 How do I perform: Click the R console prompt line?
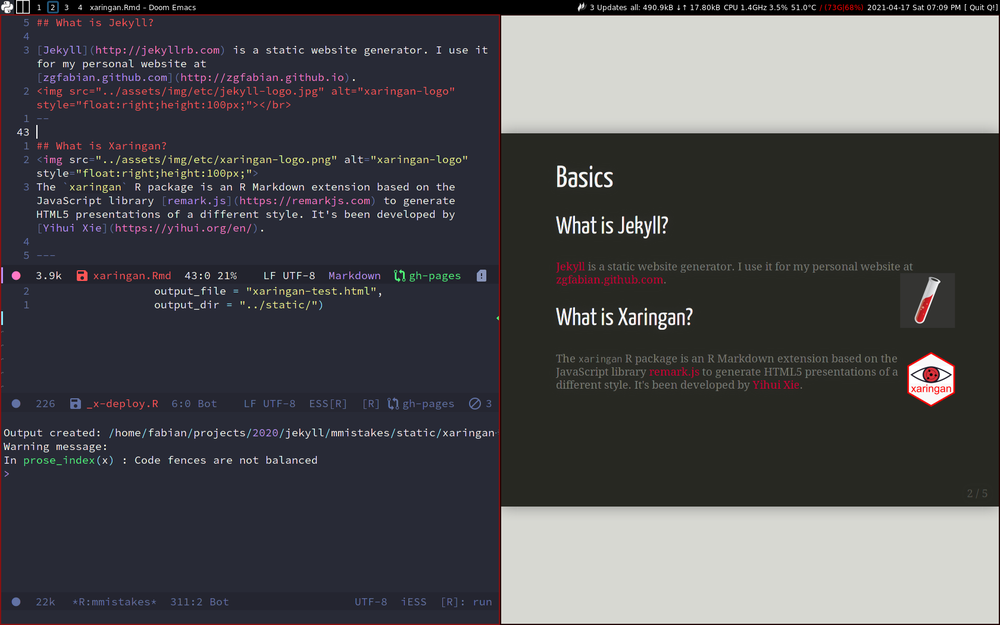pyautogui.click(x=6, y=474)
